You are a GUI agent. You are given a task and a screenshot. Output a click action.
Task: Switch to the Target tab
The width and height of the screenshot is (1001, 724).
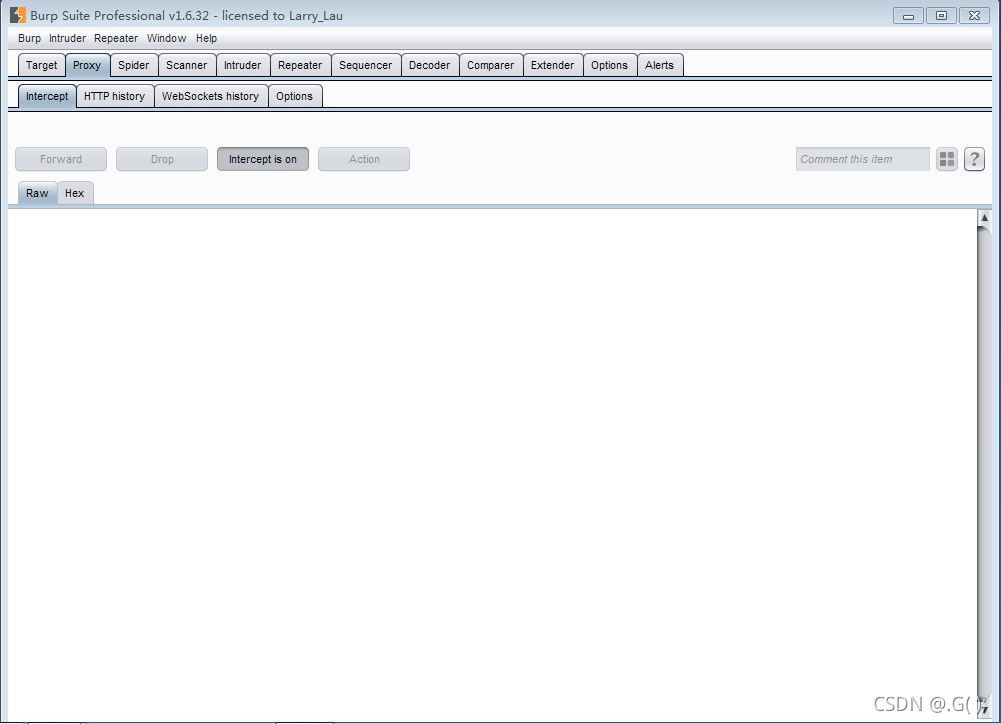tap(41, 65)
